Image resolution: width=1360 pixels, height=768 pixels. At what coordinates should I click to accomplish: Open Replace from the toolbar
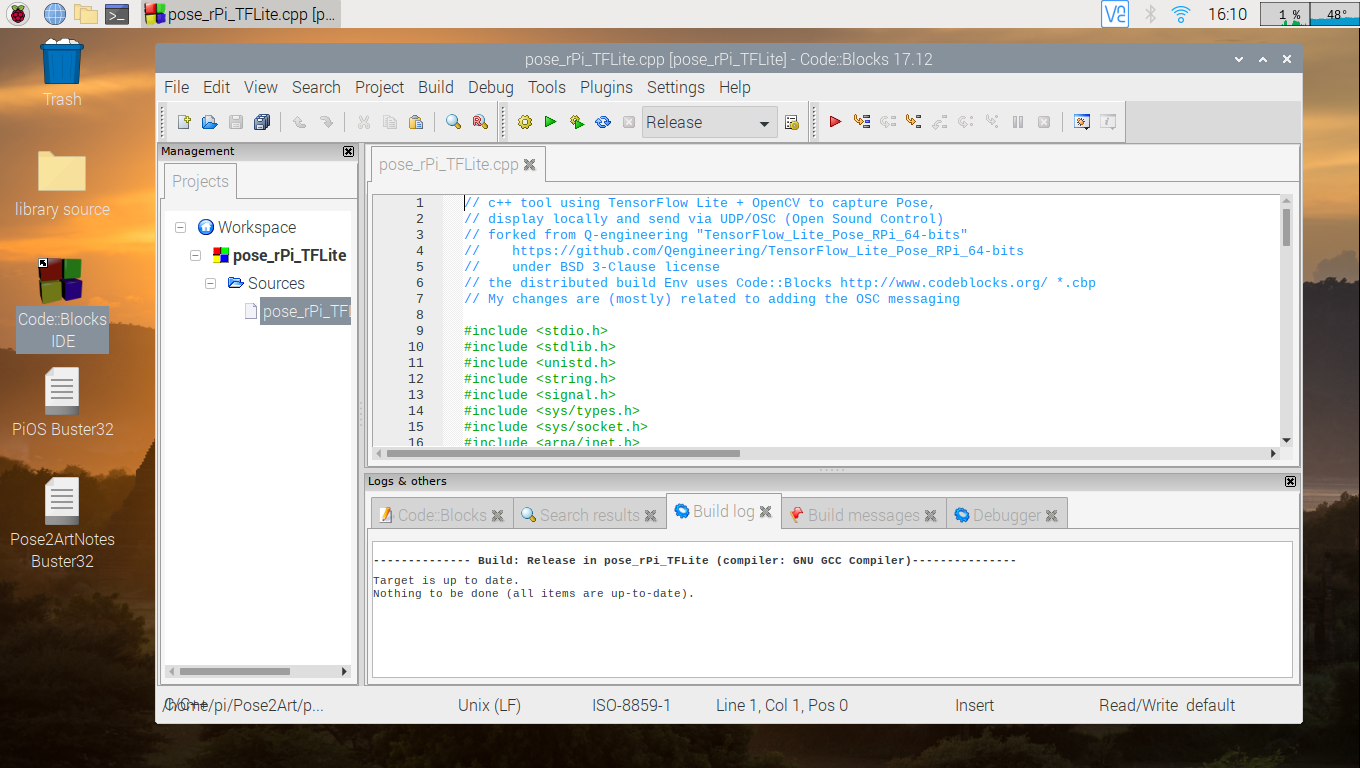[x=480, y=122]
